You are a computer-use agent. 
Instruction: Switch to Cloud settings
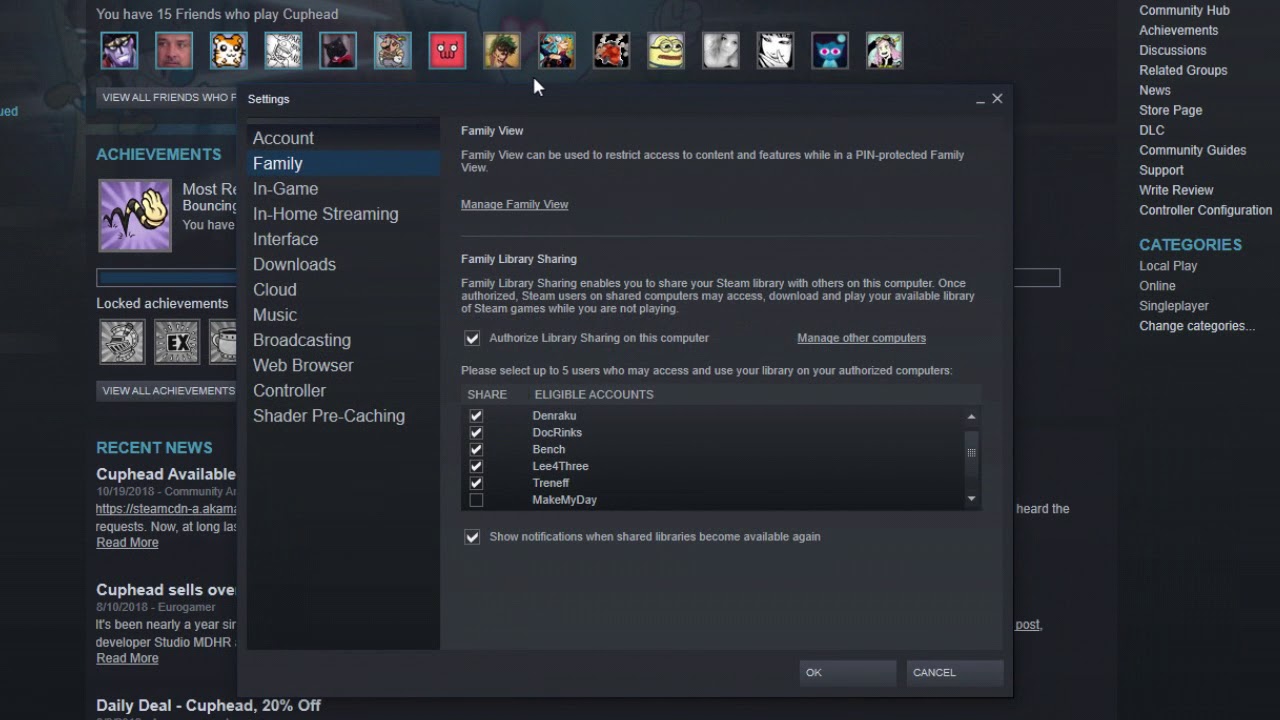pyautogui.click(x=343, y=289)
